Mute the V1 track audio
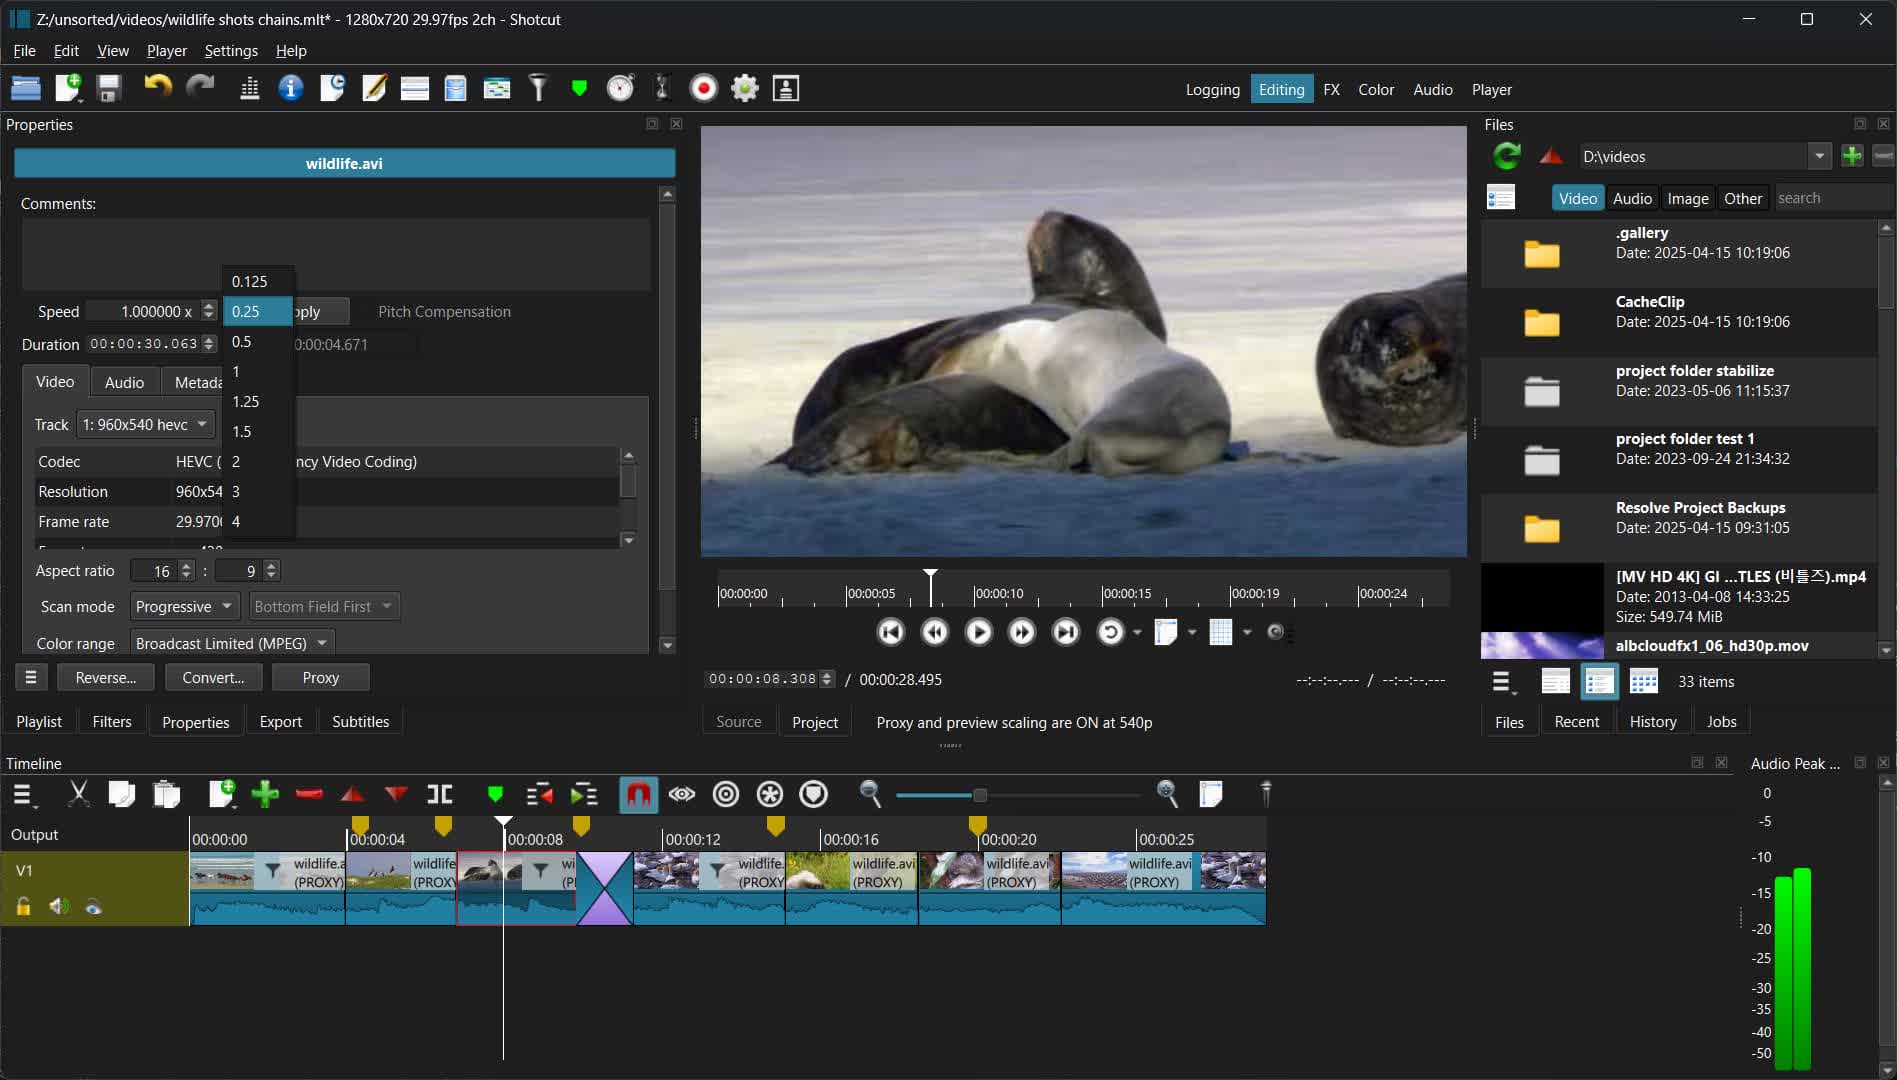This screenshot has width=1897, height=1080. tap(59, 906)
